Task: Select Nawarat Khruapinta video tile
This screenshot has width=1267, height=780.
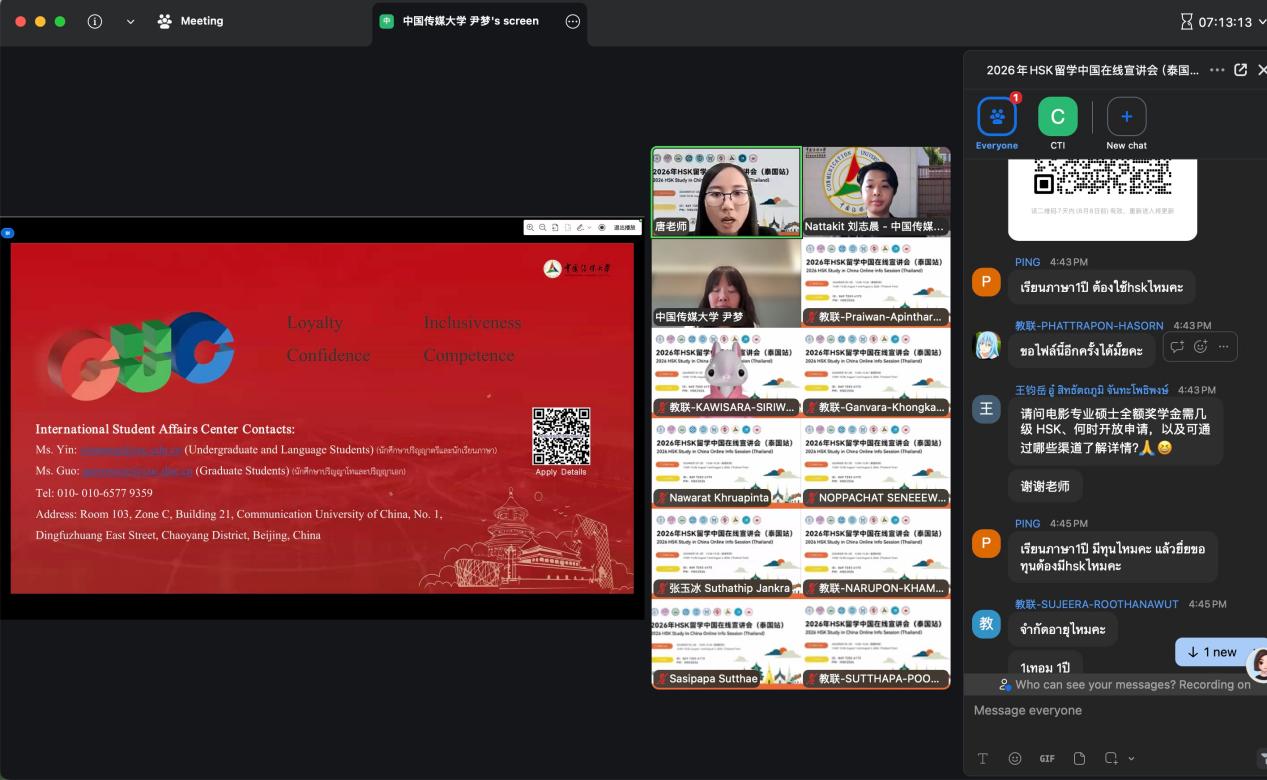Action: click(x=726, y=463)
